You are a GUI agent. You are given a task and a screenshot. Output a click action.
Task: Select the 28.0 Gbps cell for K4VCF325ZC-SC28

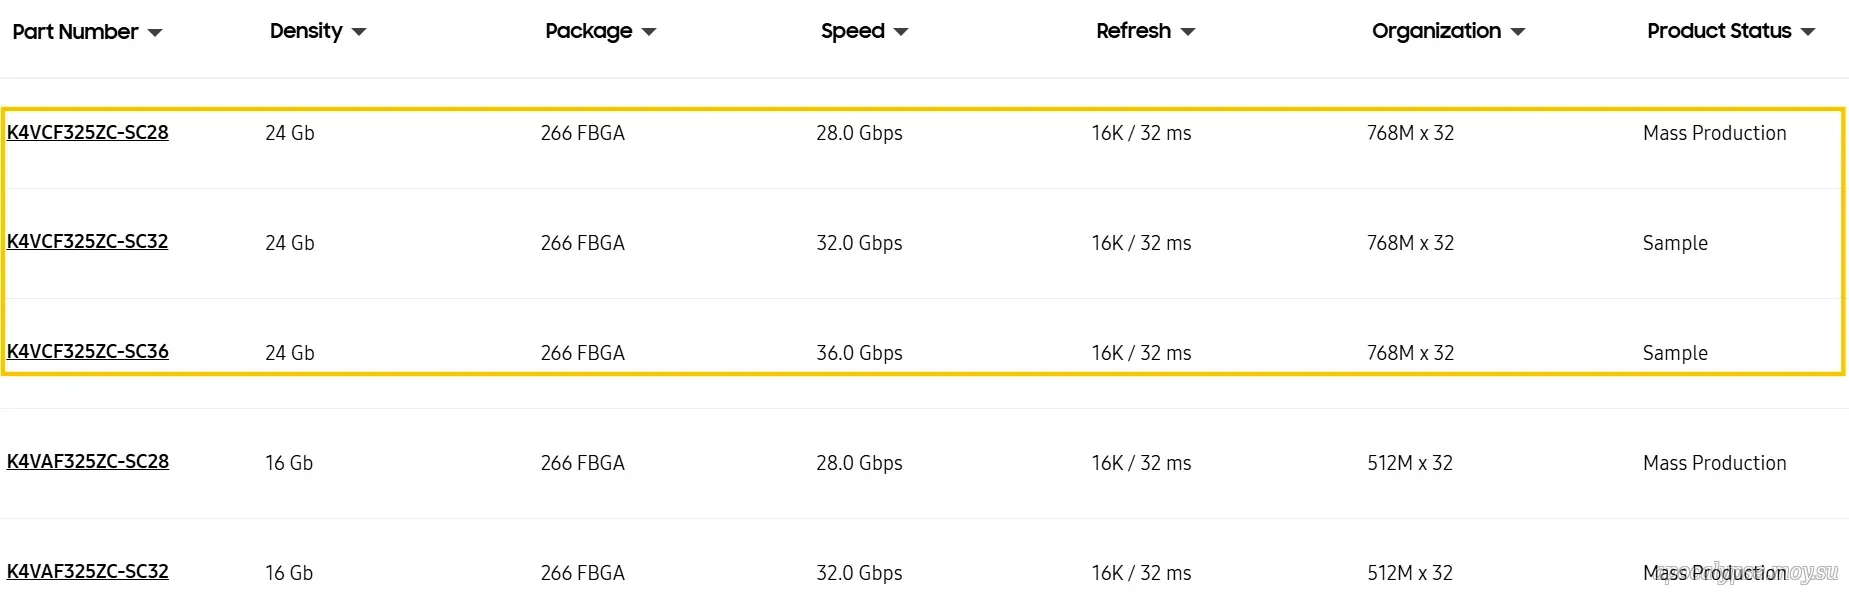click(x=859, y=133)
